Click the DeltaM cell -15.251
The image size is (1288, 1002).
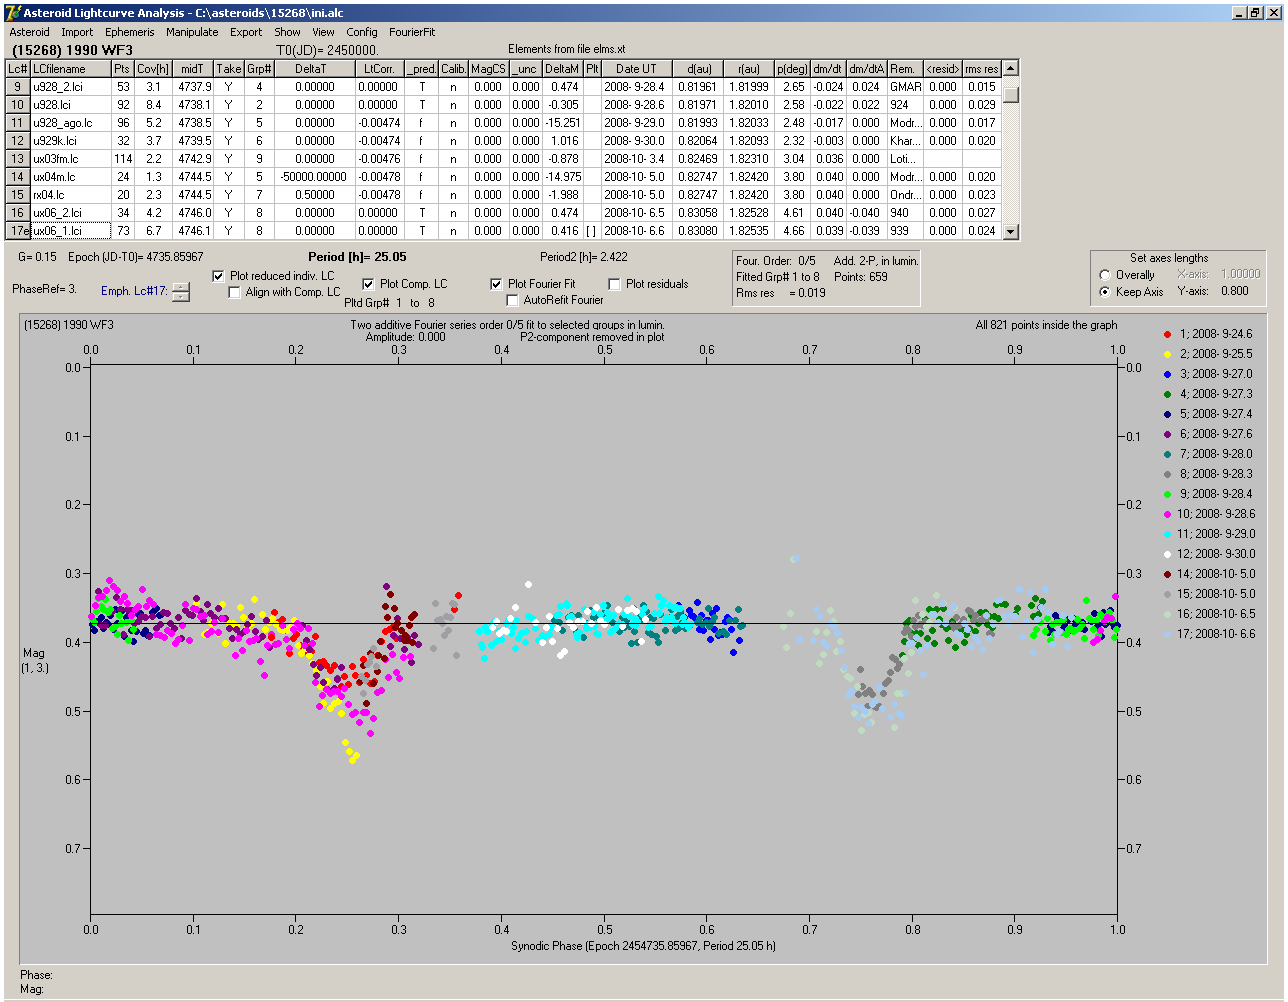tap(562, 123)
